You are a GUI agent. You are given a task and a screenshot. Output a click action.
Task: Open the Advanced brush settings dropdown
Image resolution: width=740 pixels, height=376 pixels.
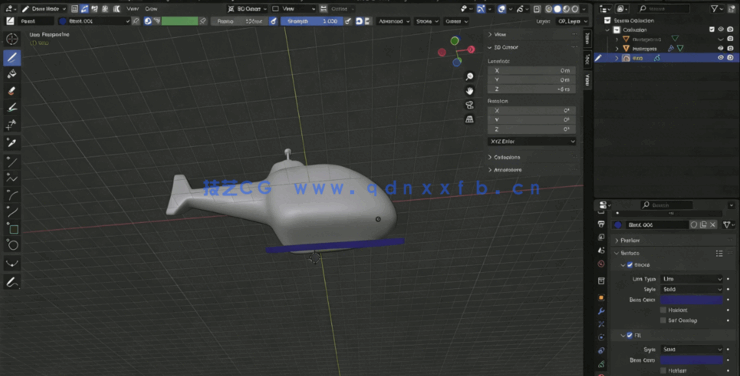394,21
